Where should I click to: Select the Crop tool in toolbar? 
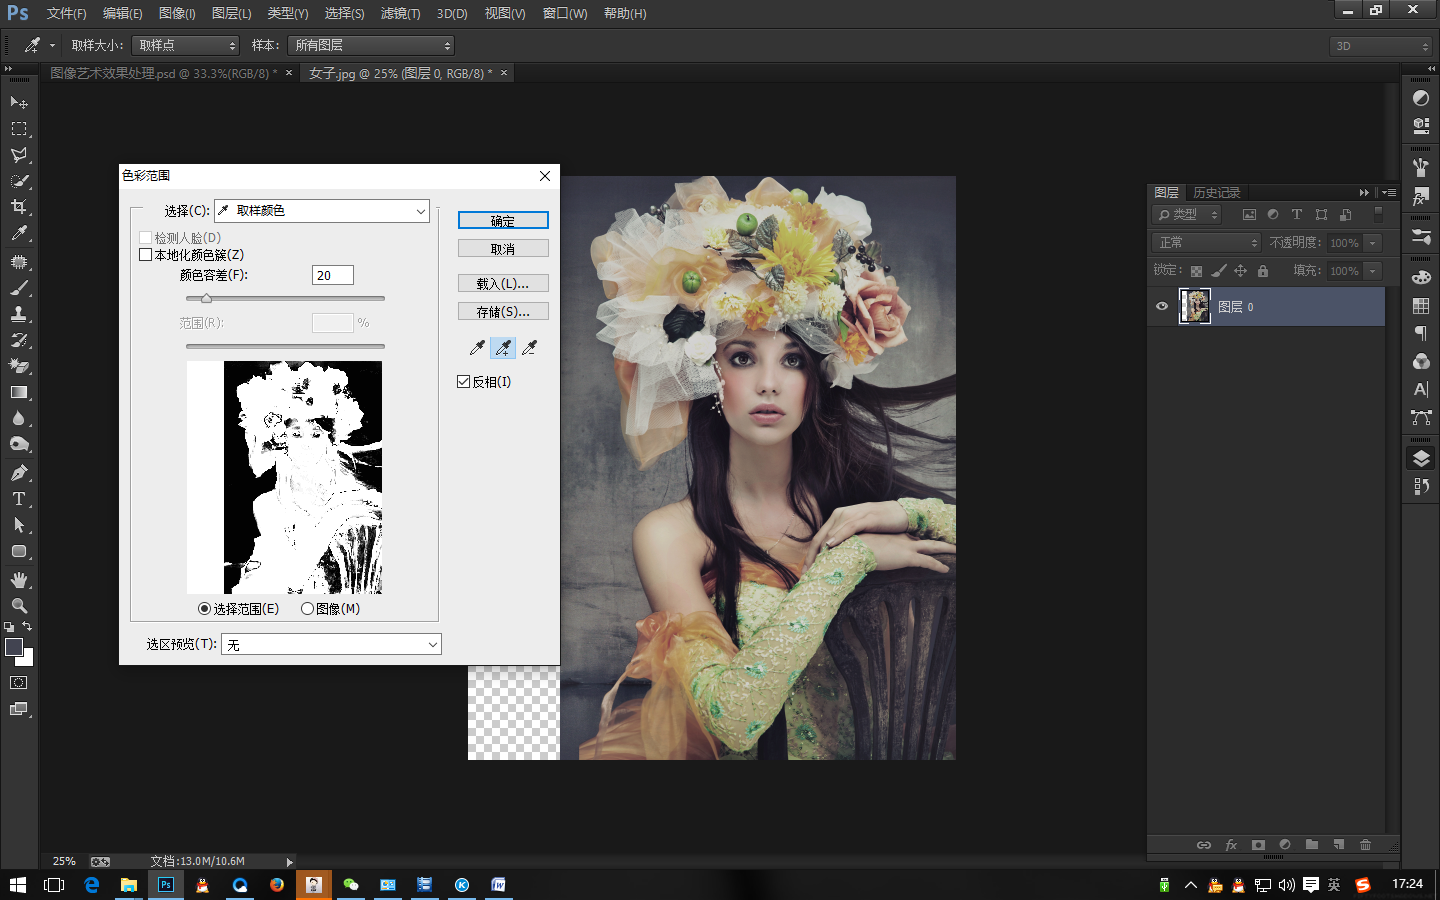(18, 207)
